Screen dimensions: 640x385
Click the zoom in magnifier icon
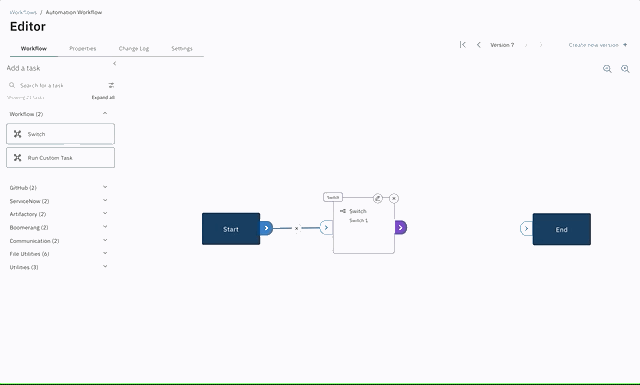click(625, 69)
